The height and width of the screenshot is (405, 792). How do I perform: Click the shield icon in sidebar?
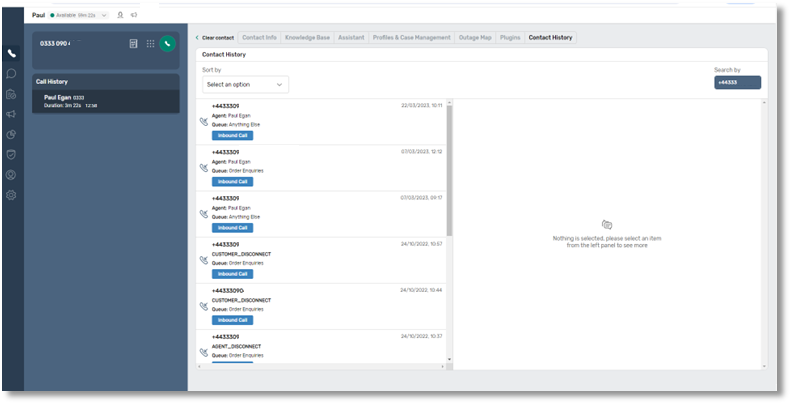pos(12,154)
